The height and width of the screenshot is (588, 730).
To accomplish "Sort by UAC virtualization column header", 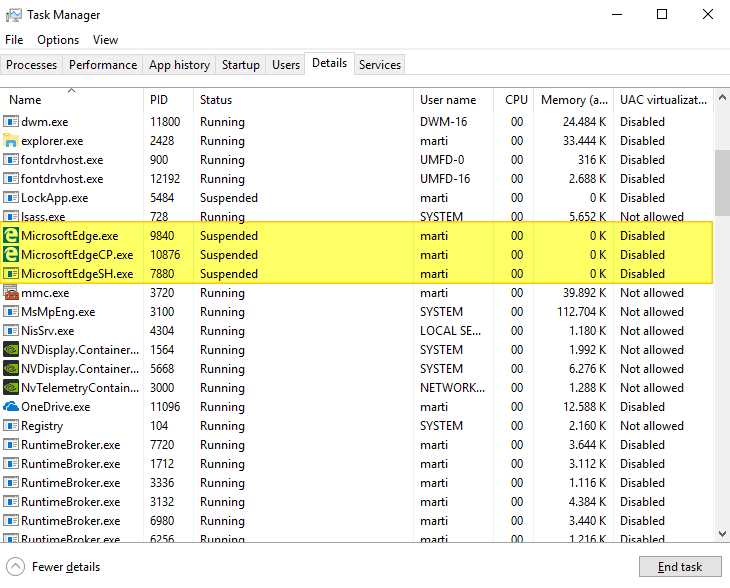I will pos(663,100).
